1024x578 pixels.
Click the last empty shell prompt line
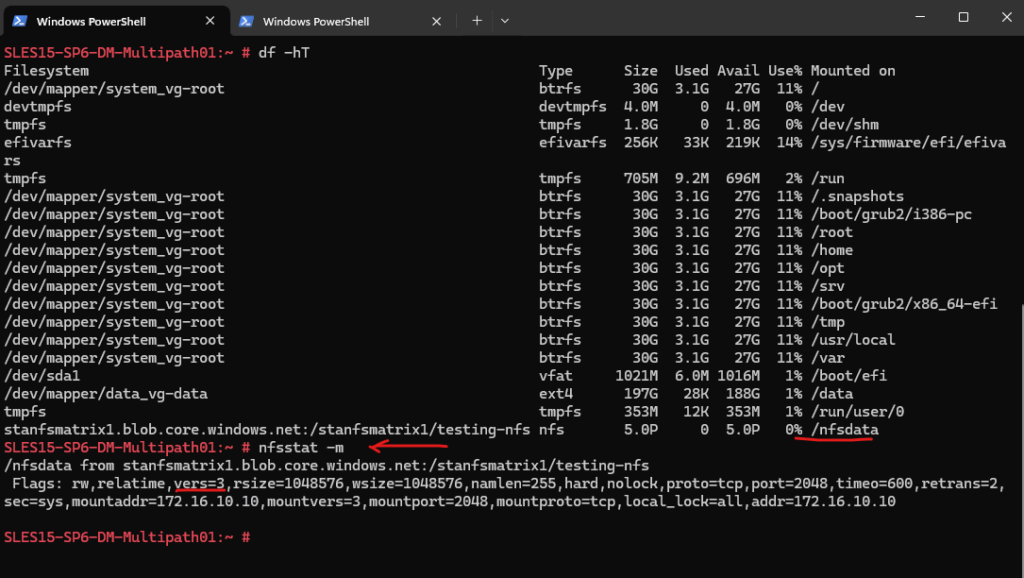127,538
